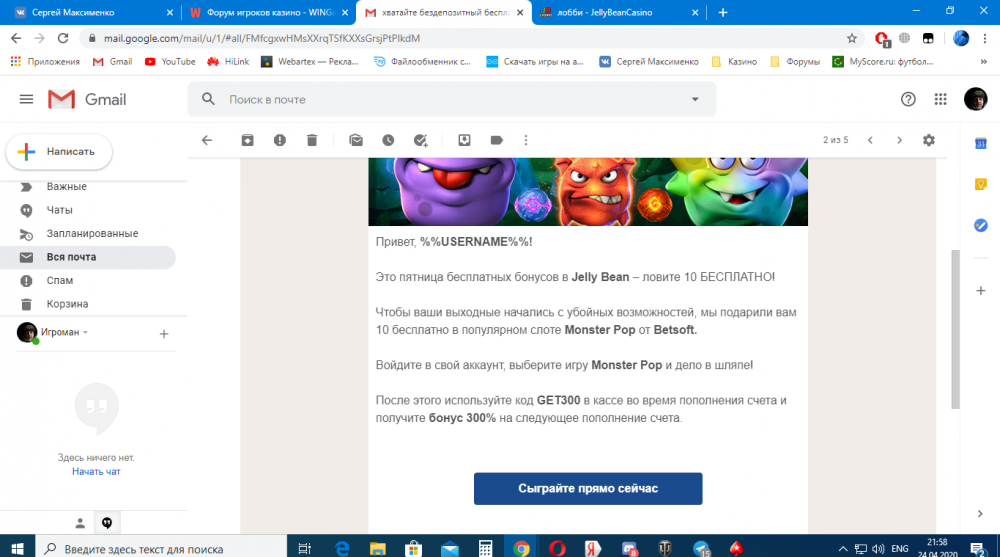Open the YouTube bookmark
Image resolution: width=1000 pixels, height=557 pixels.
[170, 62]
